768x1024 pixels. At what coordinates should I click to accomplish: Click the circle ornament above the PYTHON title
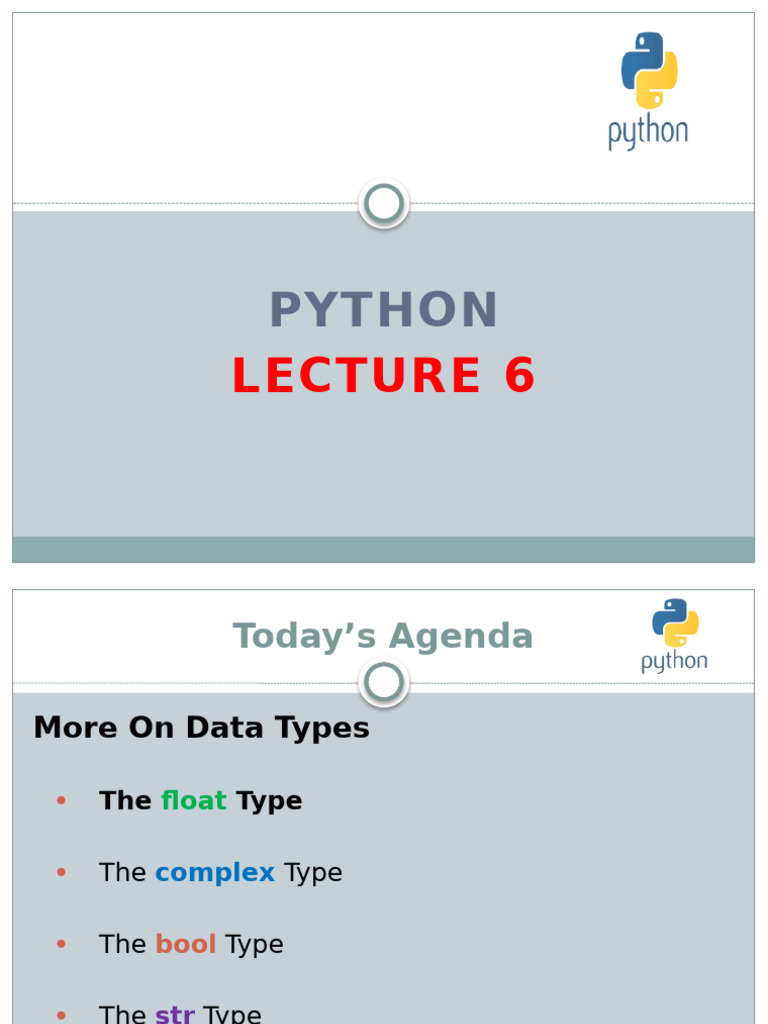(383, 204)
